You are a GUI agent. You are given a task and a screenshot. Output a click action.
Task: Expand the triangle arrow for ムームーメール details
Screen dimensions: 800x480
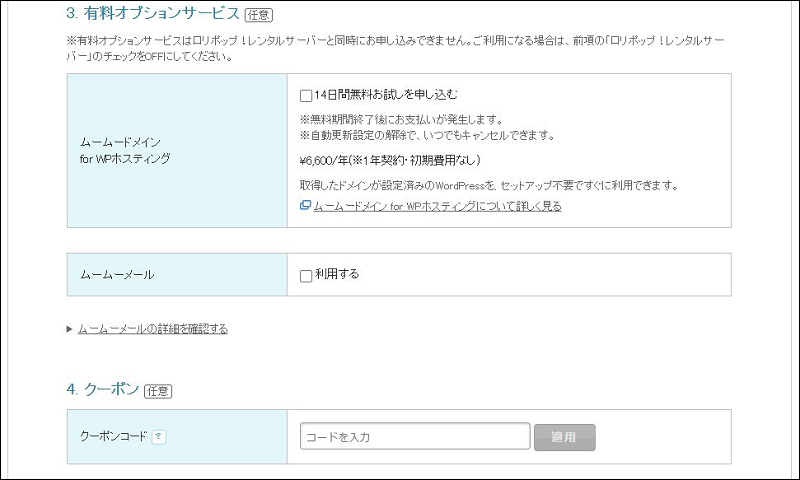[x=70, y=328]
